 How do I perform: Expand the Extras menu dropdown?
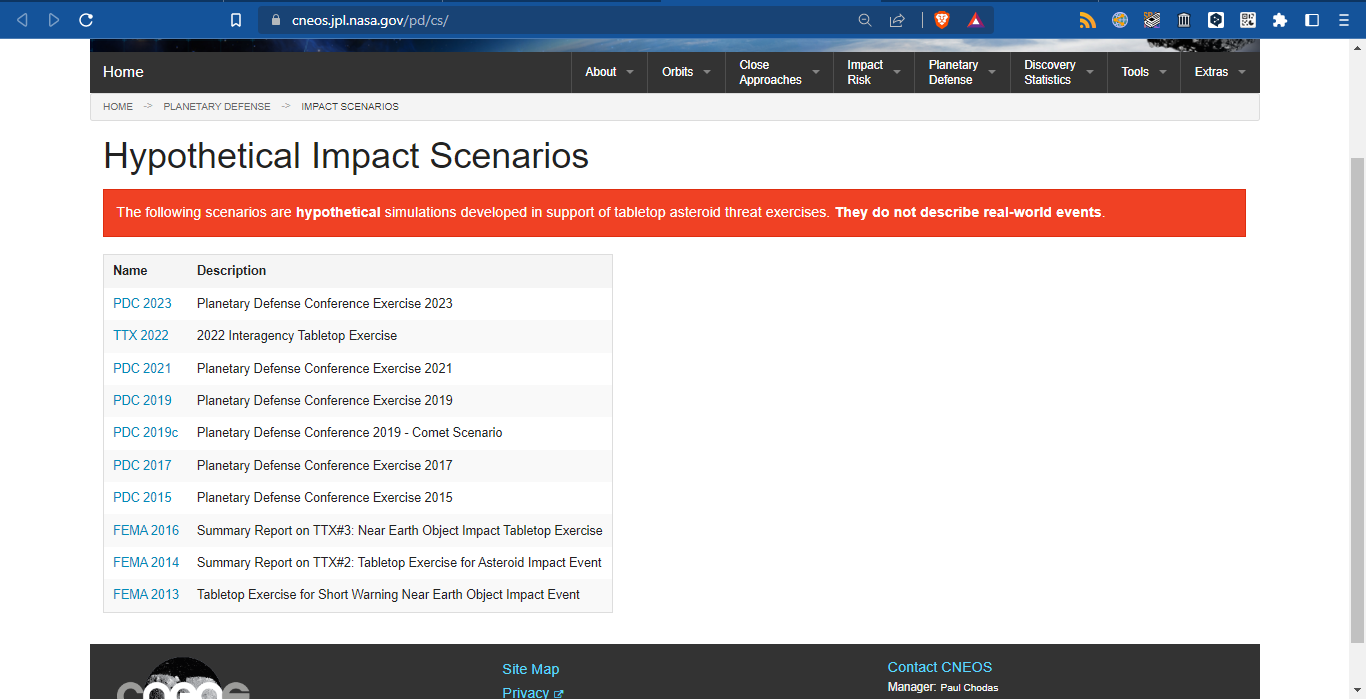[1220, 72]
